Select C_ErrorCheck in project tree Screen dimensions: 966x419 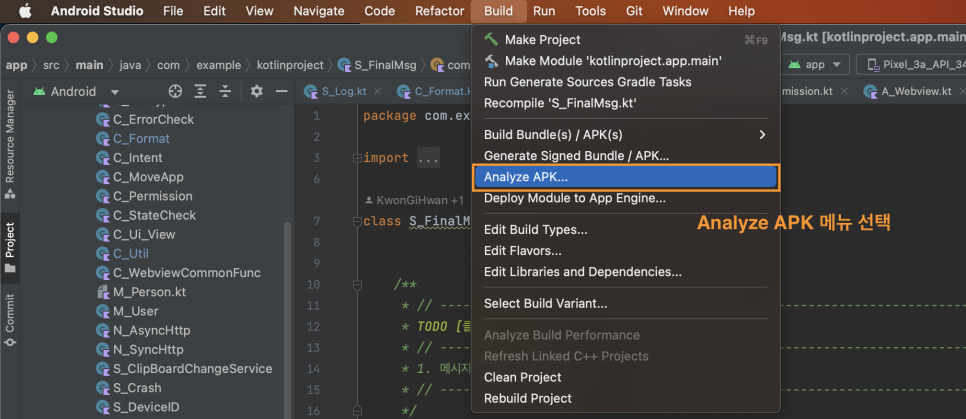153,119
